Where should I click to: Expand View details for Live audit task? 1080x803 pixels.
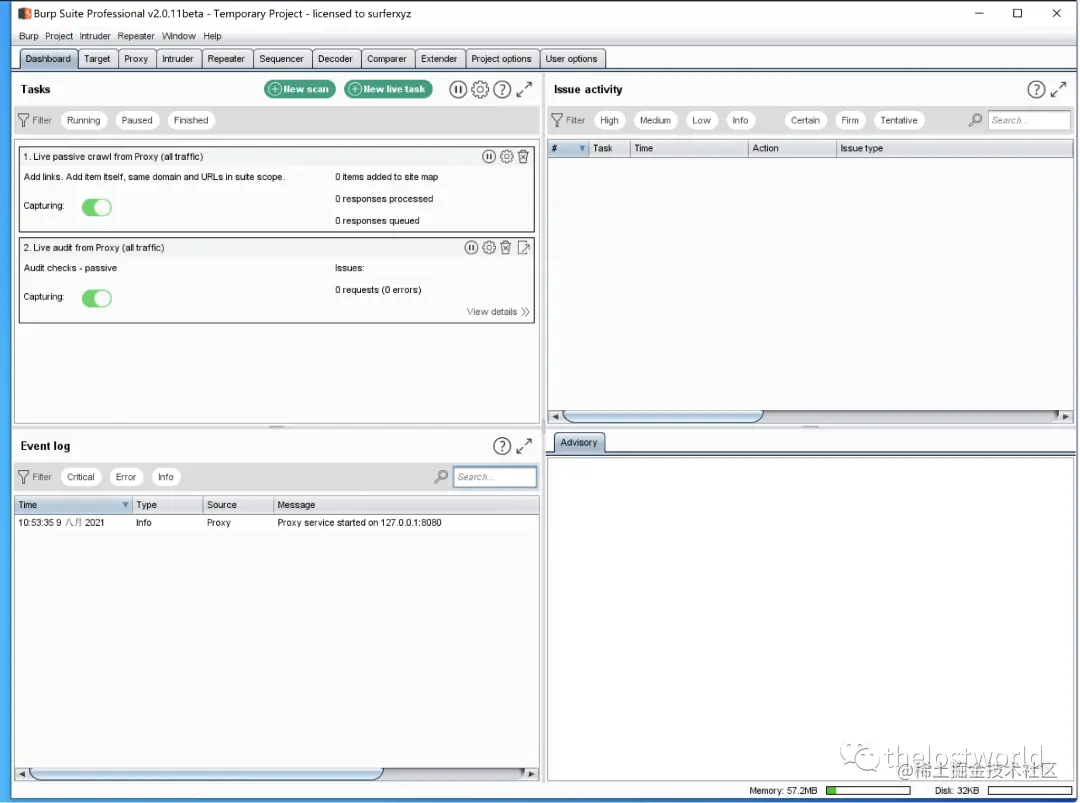point(498,312)
